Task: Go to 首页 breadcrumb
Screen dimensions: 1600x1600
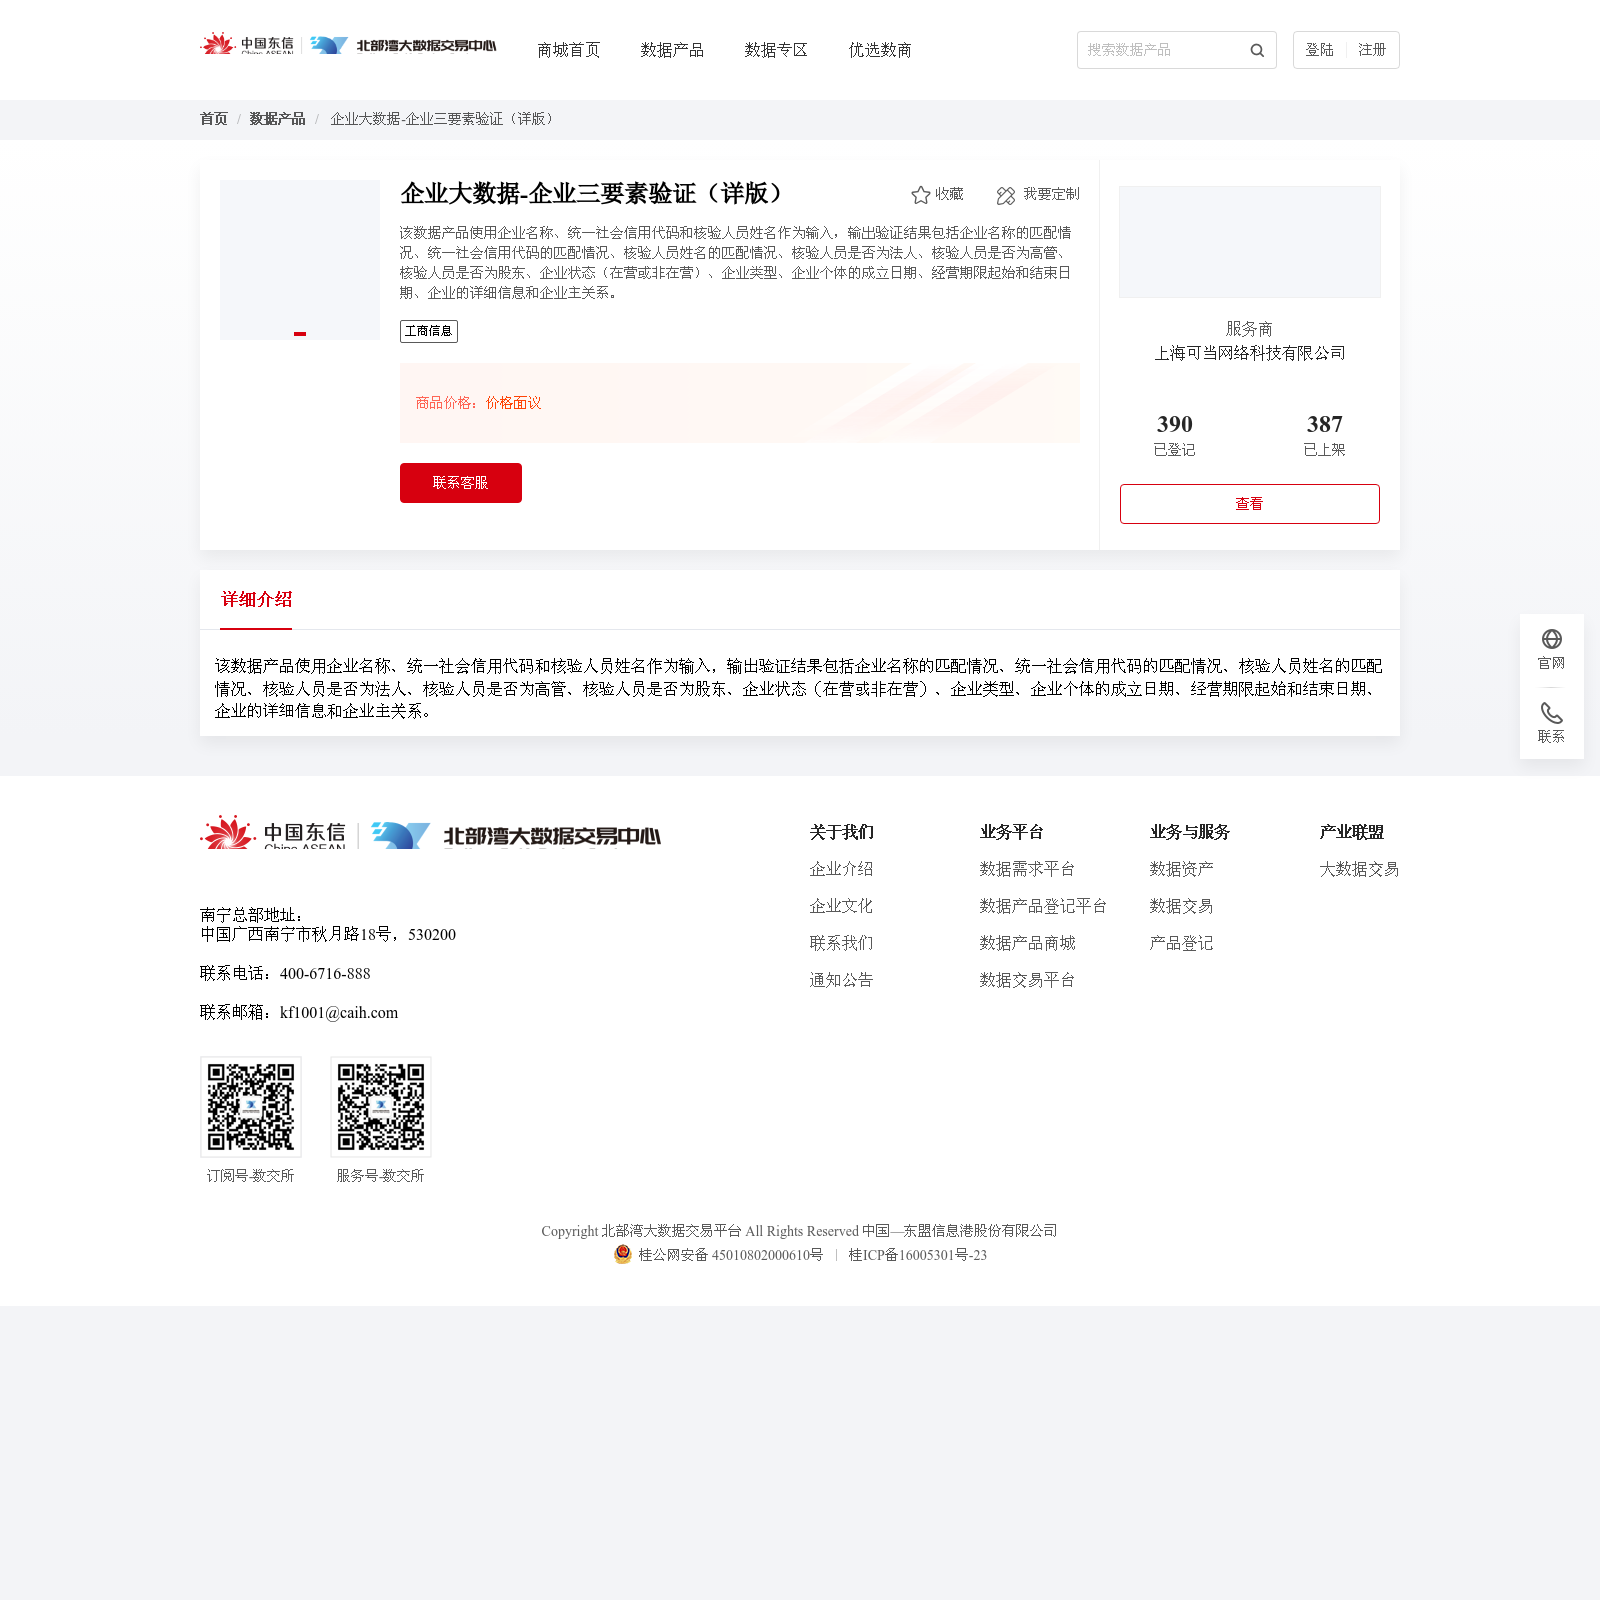Action: click(x=214, y=119)
